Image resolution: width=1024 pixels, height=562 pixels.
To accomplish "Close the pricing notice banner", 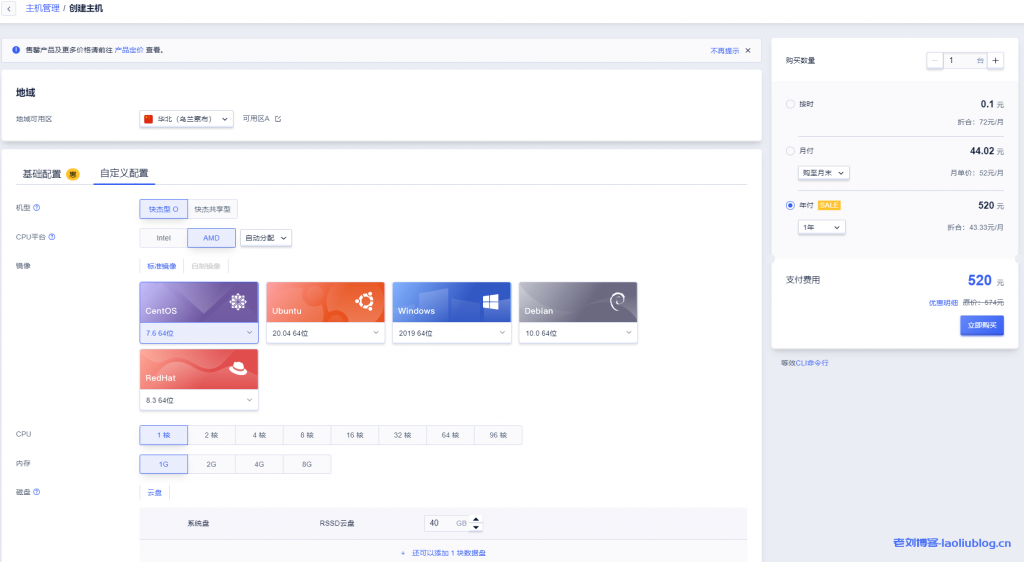I will (747, 49).
